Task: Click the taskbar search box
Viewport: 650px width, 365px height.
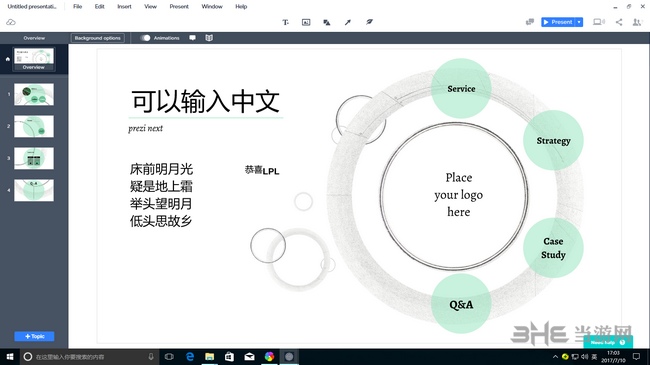Action: coord(90,357)
